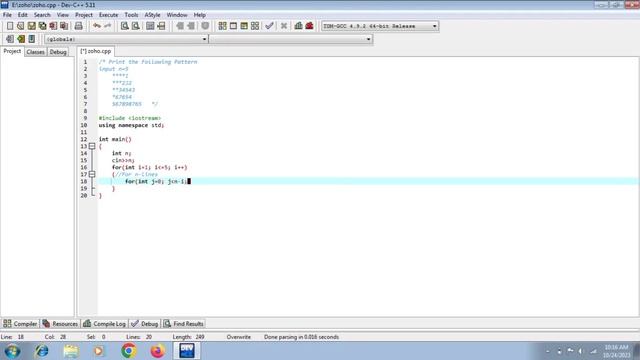The height and width of the screenshot is (360, 640).
Task: Click the green Toggle bookmark icon
Action: coord(21,39)
